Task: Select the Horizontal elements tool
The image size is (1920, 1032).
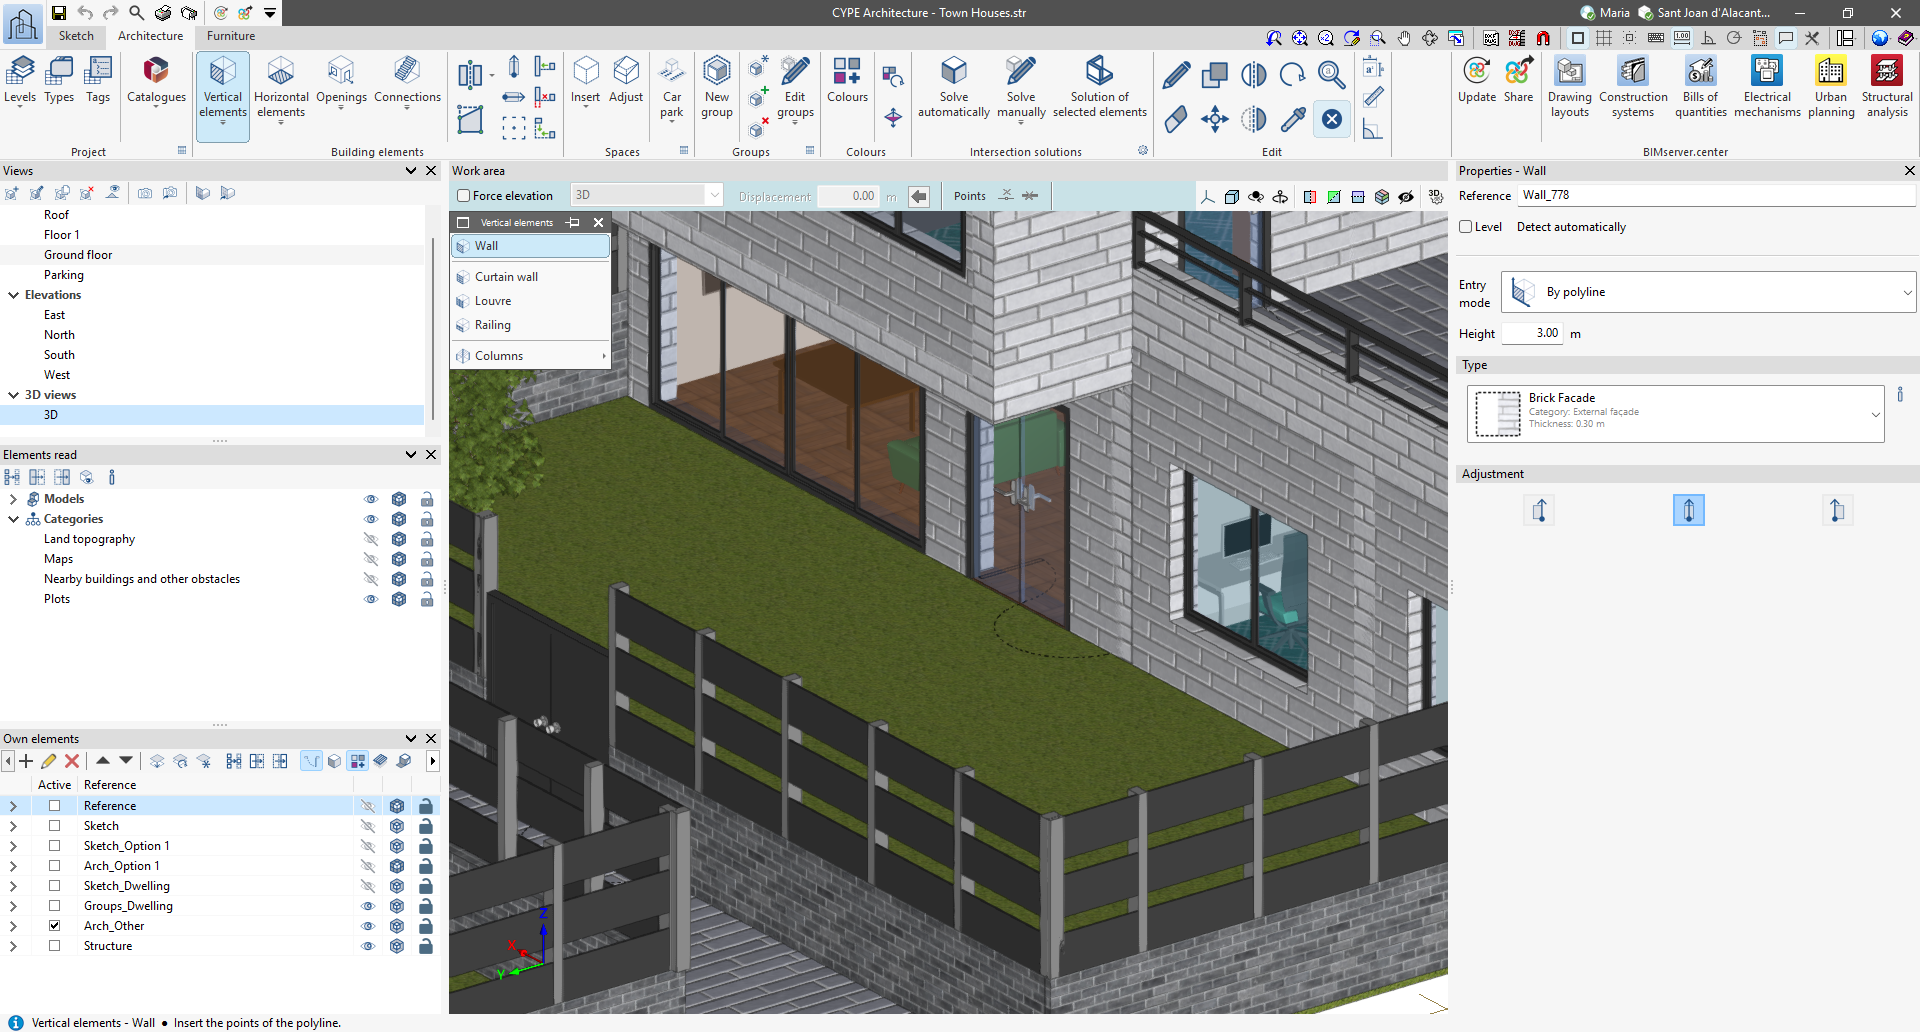Action: tap(281, 89)
